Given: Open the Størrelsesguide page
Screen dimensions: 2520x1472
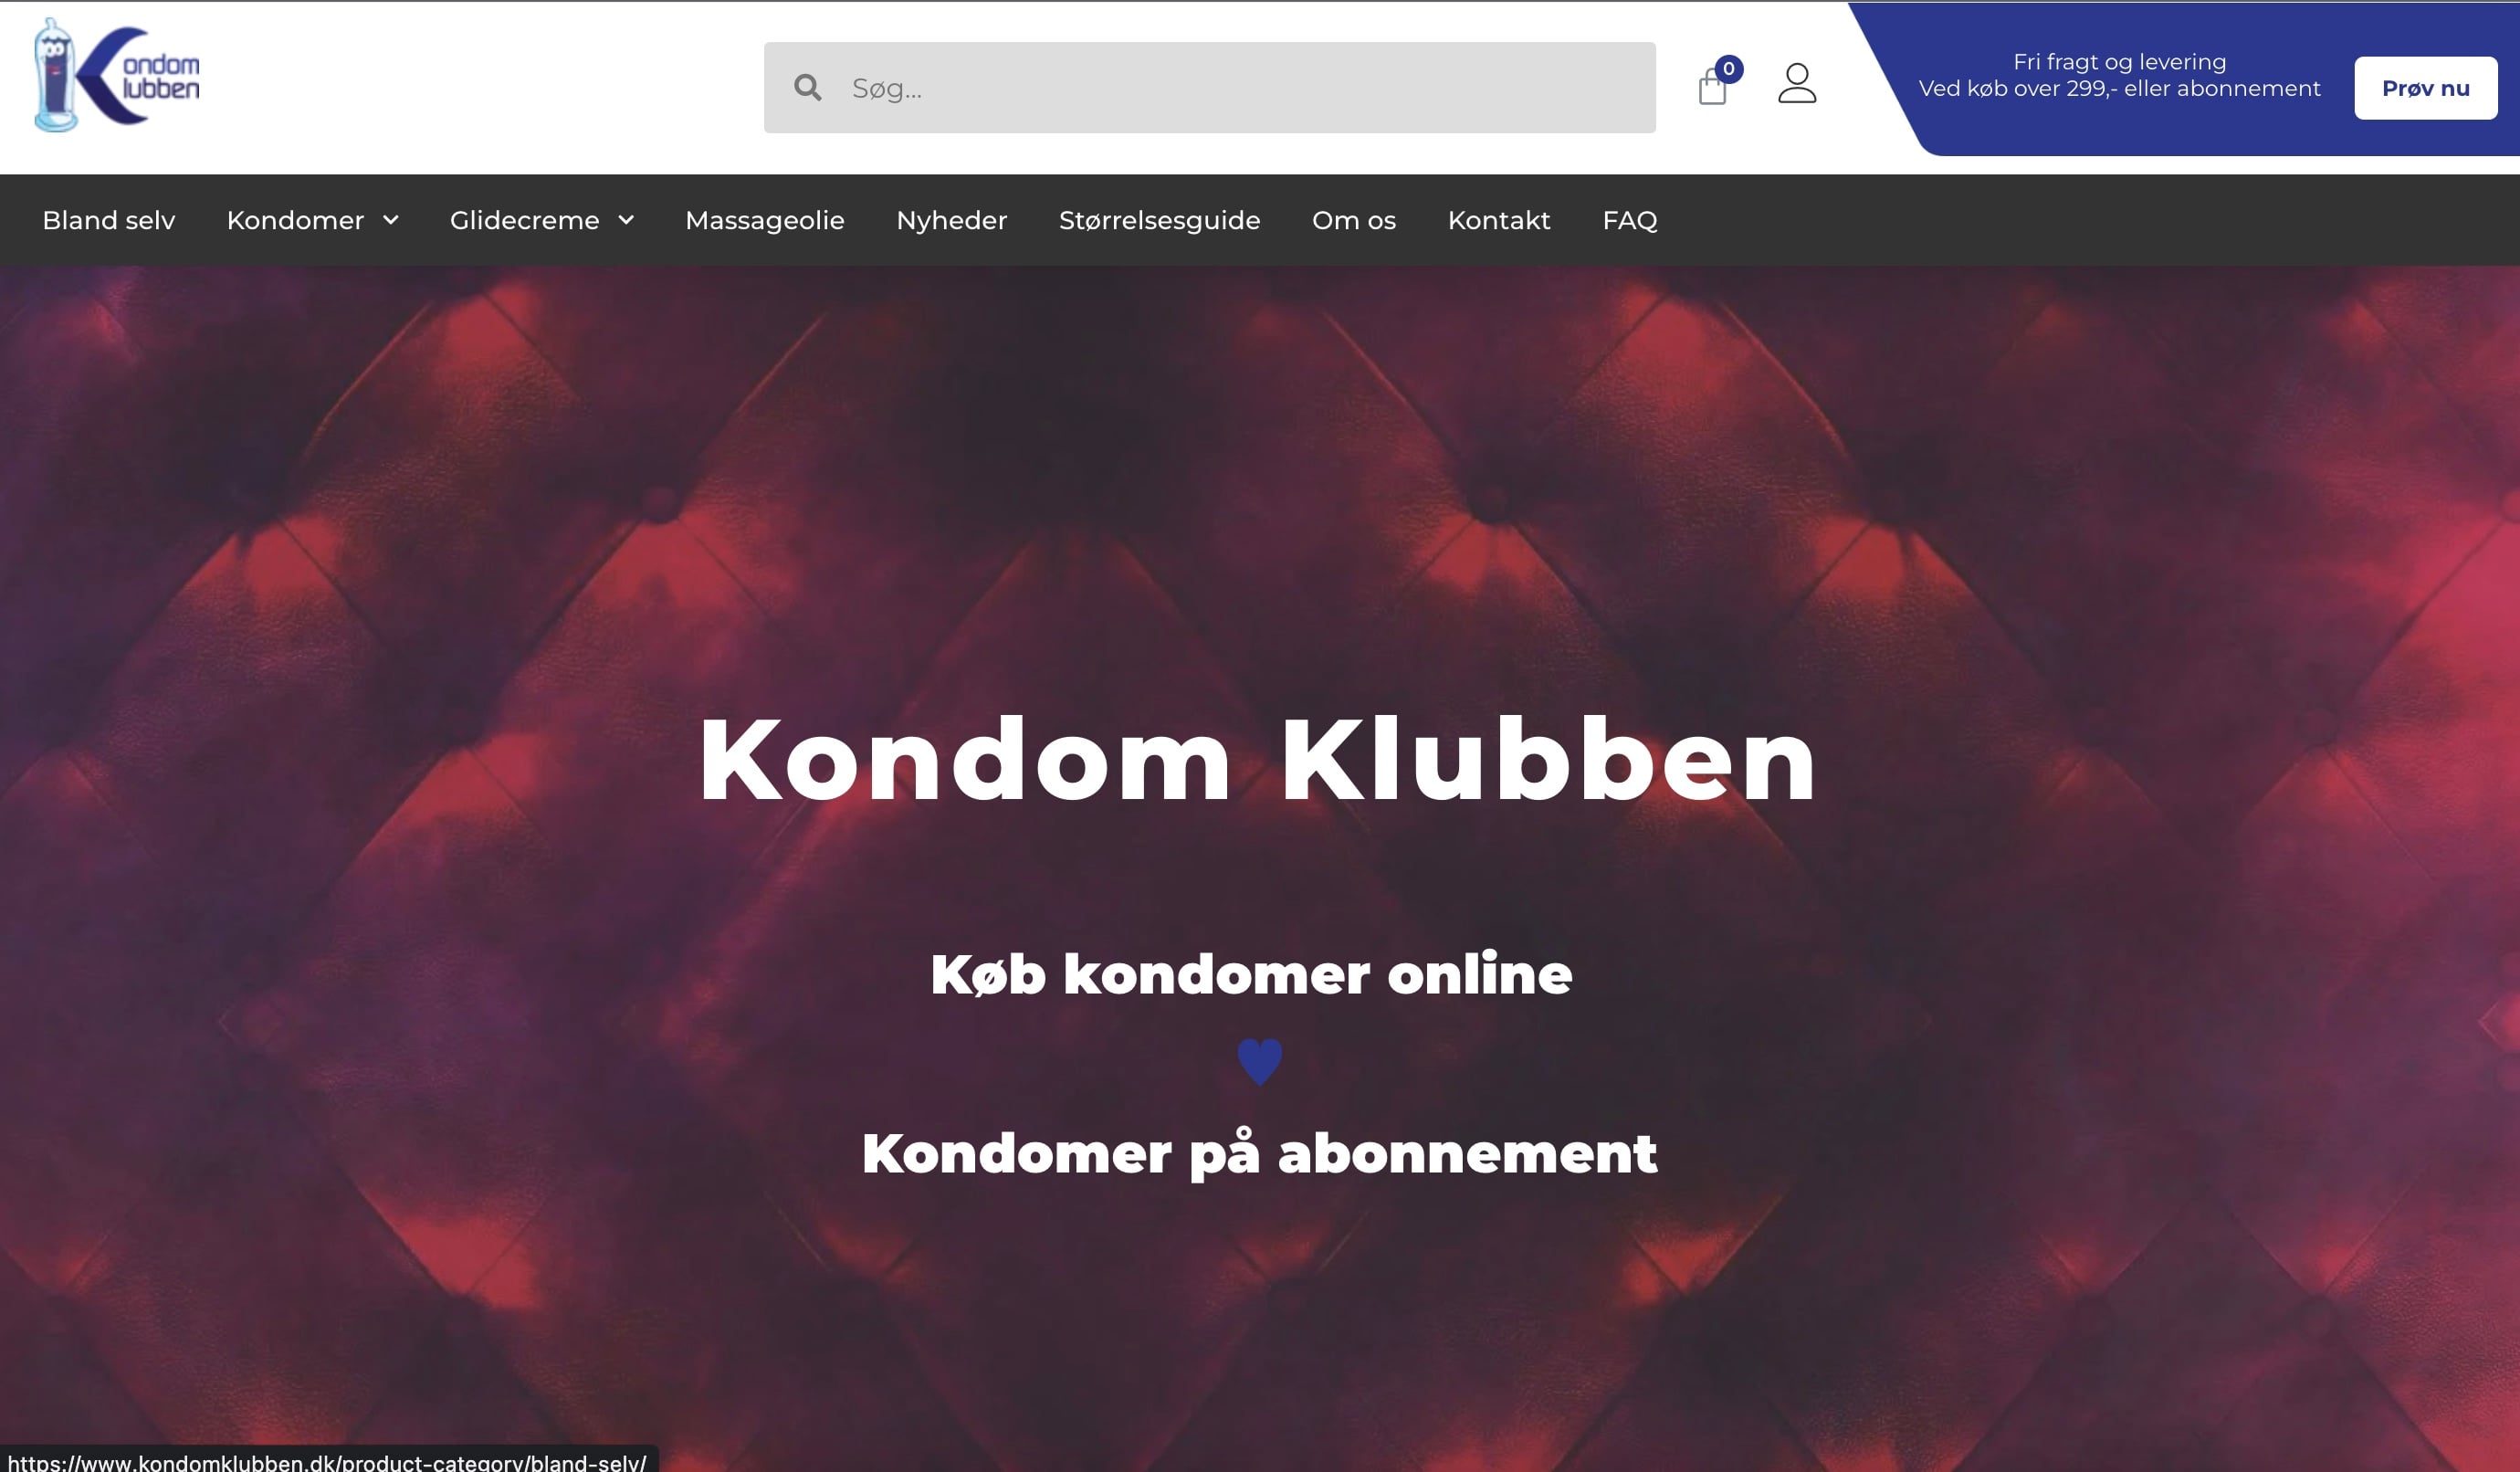Looking at the screenshot, I should pos(1160,220).
